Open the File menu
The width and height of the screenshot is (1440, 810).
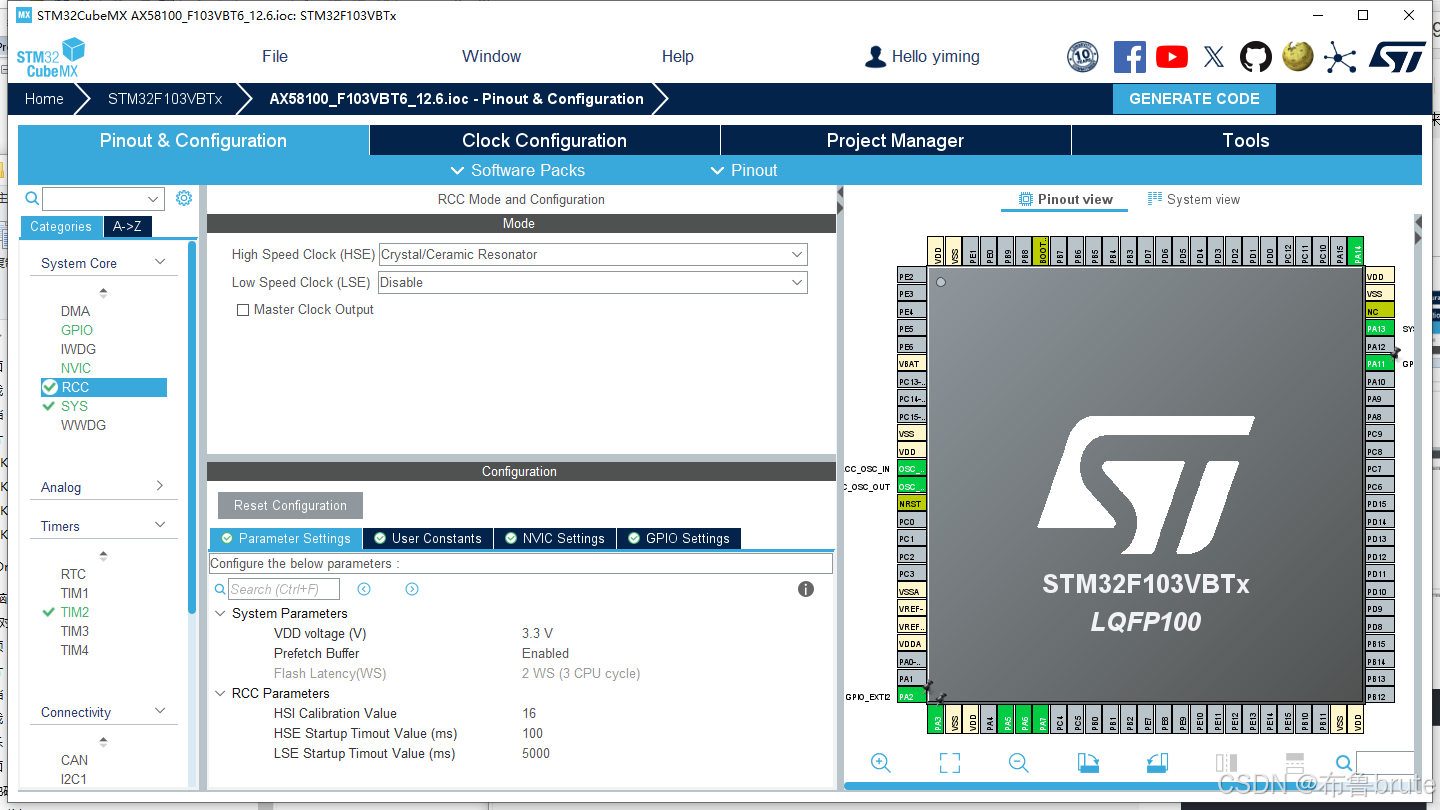point(275,57)
